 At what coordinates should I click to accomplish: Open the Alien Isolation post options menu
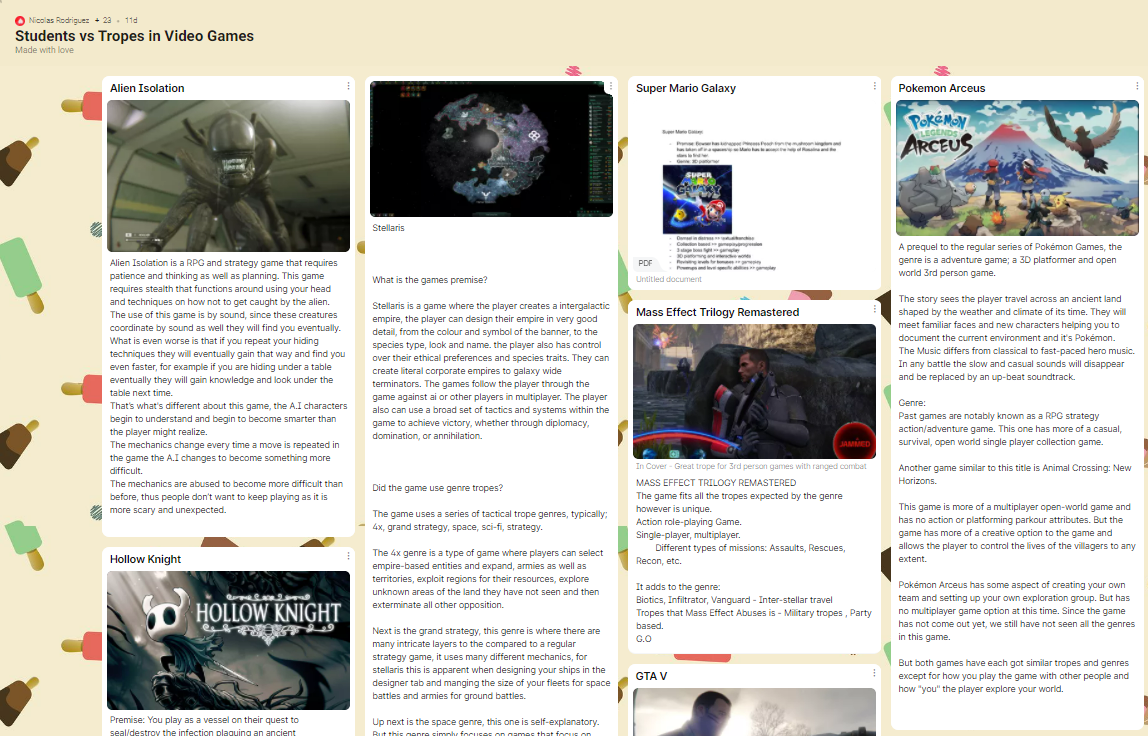348,86
